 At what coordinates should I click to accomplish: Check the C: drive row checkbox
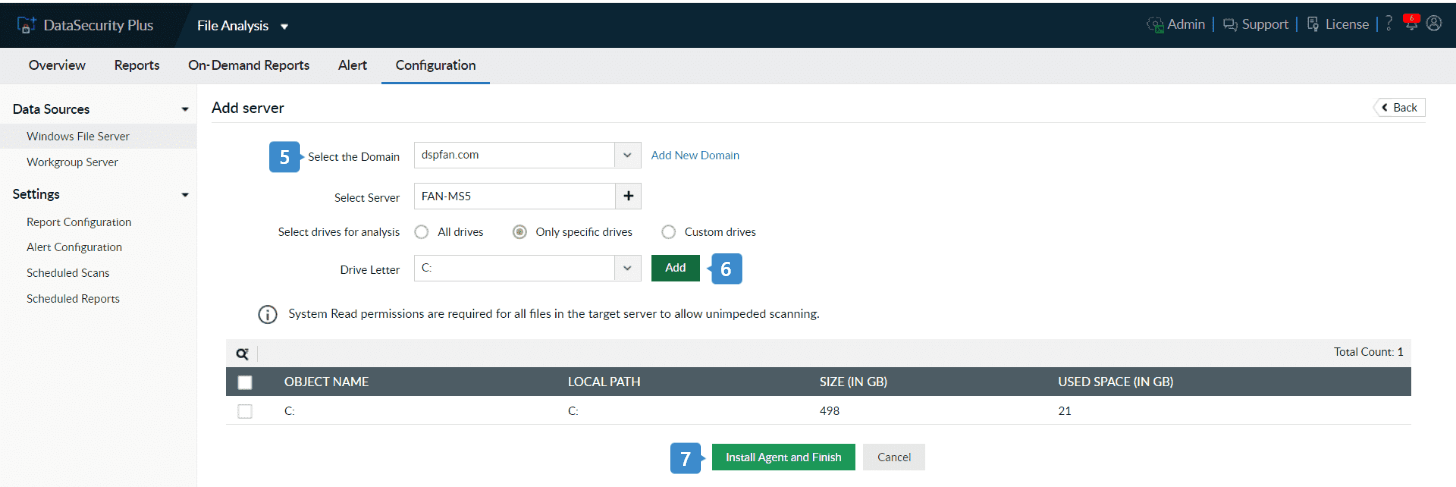pos(245,411)
